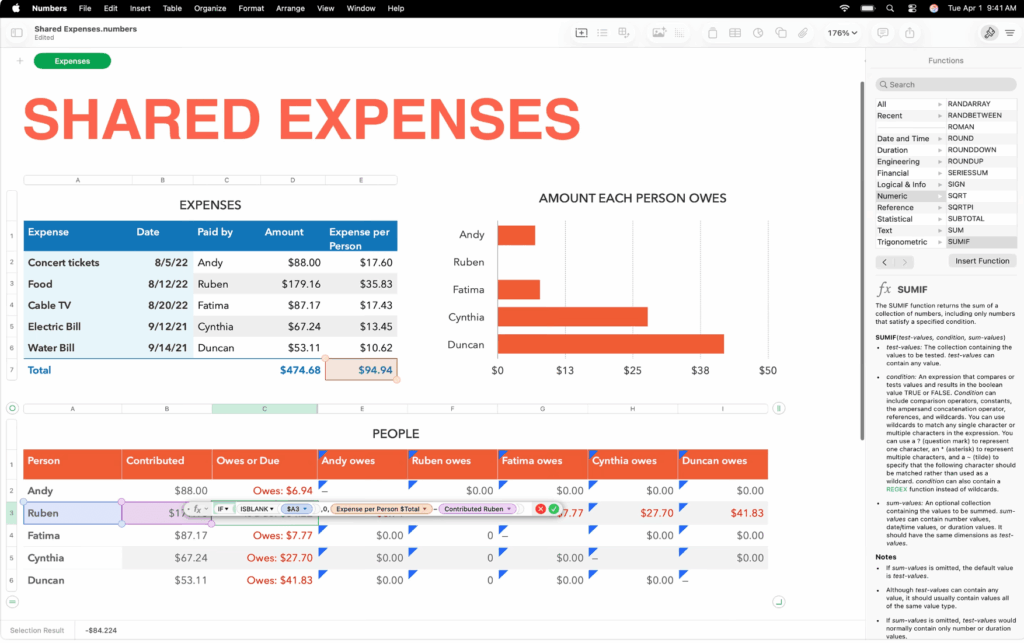Screen dimensions: 1024x643
Task: Open comments with the Comment bubble icon
Action: [882, 33]
